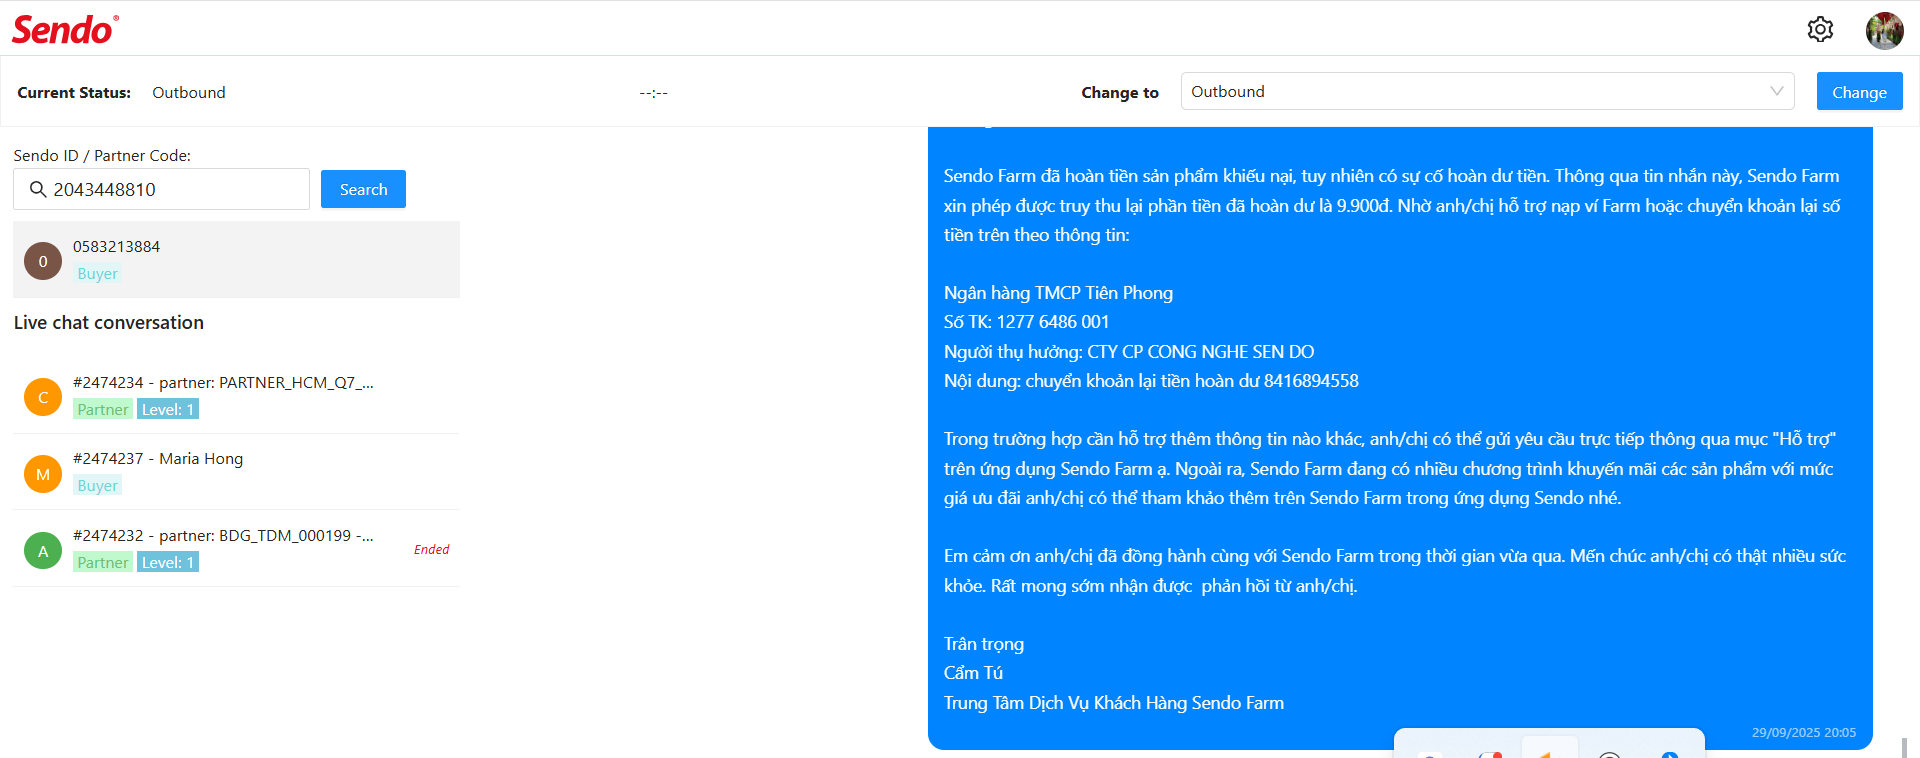The image size is (1920, 758).
Task: Open chat #2474234 partner PARTNER_HCM_Q7
Action: [236, 396]
